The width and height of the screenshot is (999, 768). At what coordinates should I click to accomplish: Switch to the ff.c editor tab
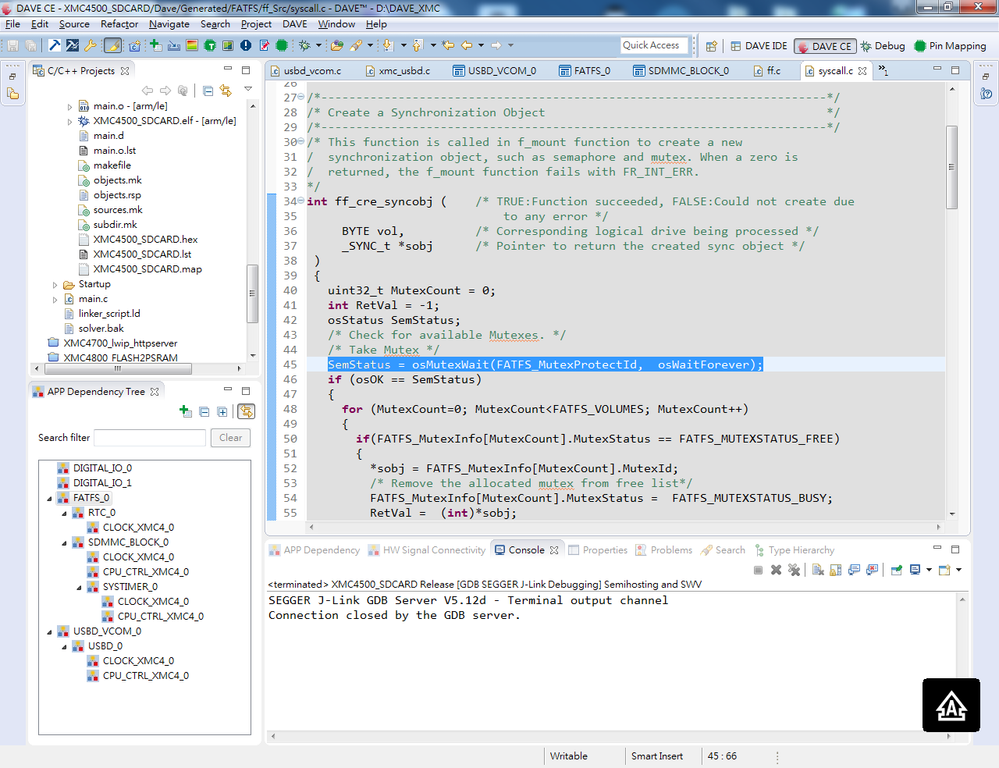(x=766, y=71)
